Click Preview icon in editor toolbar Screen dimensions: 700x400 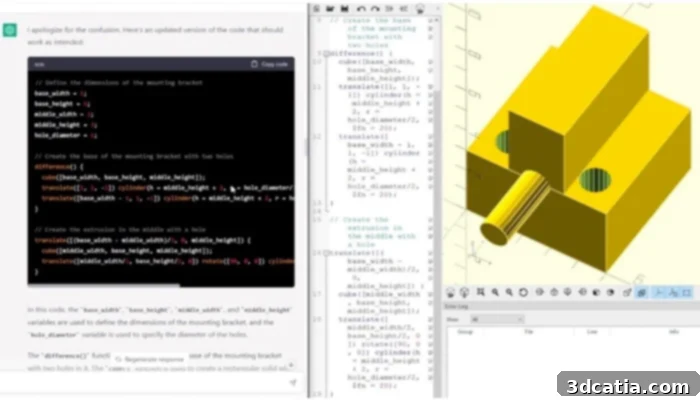click(420, 8)
